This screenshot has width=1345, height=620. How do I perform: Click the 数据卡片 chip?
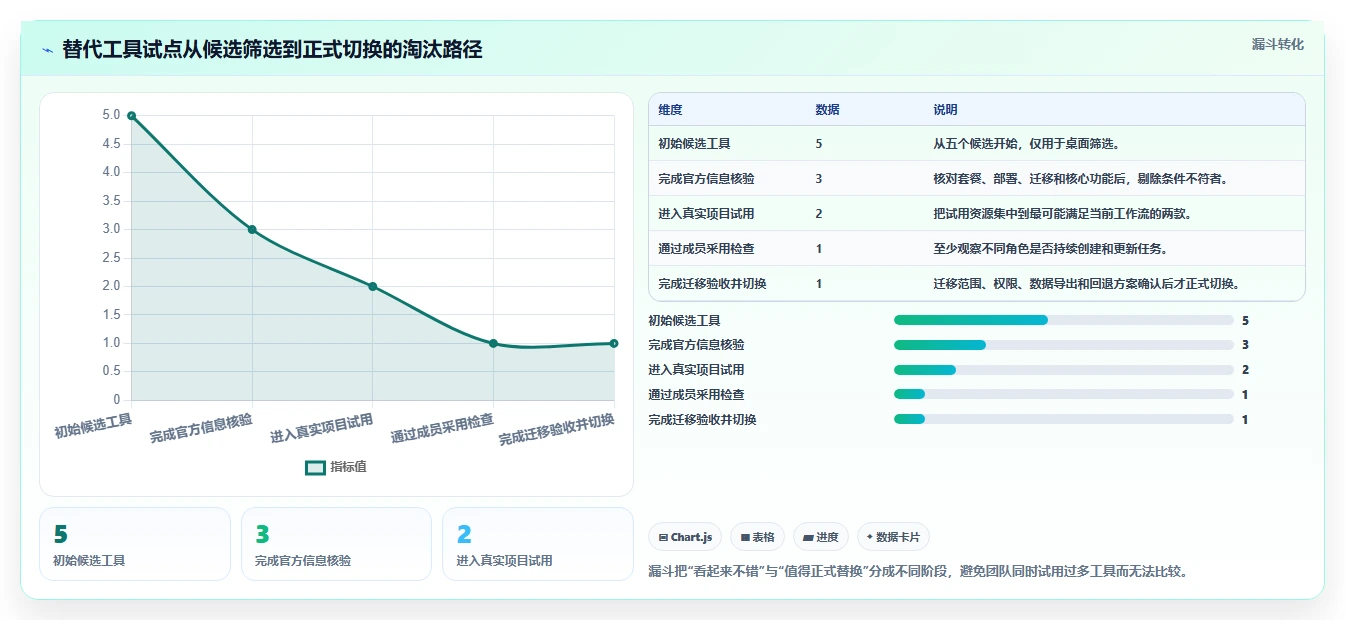(x=893, y=537)
